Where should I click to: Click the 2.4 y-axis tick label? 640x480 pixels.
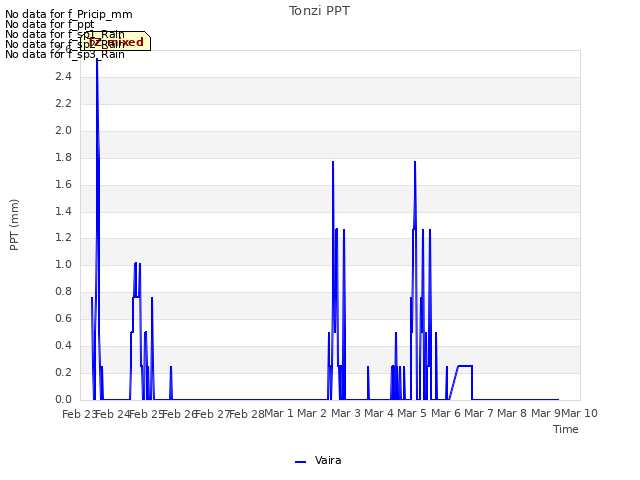[63, 76]
